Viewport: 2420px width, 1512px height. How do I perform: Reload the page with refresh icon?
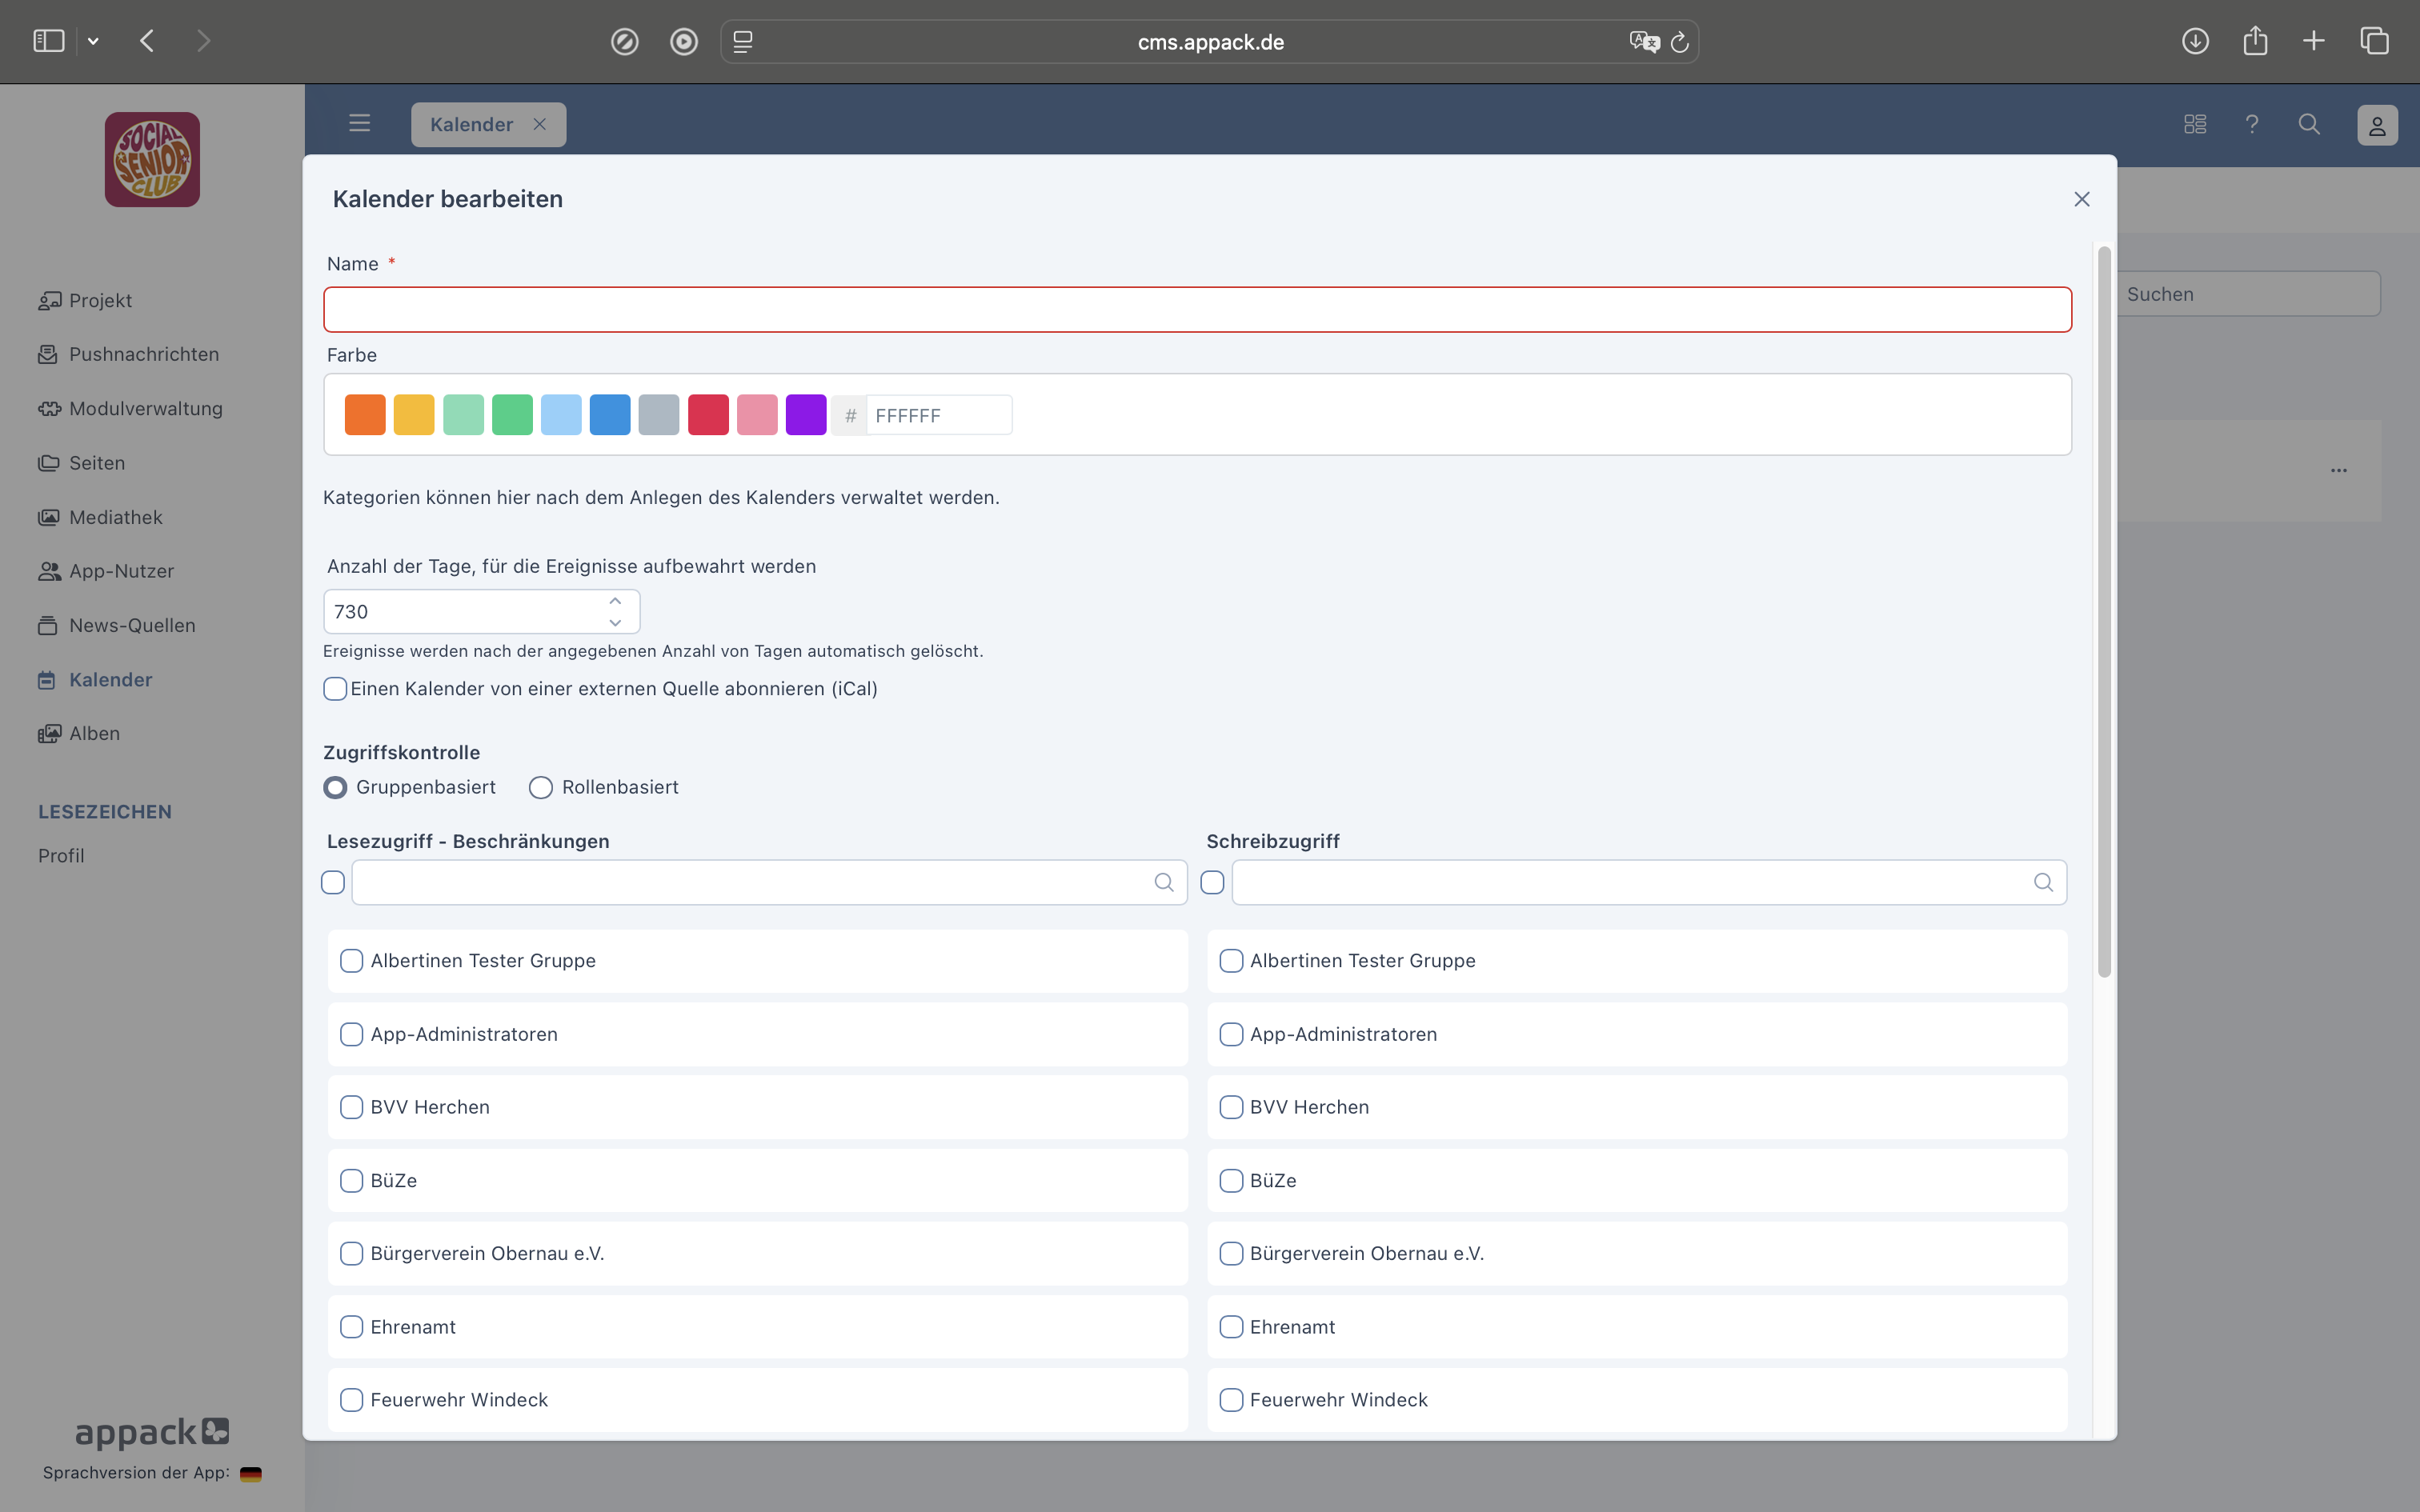(1680, 42)
